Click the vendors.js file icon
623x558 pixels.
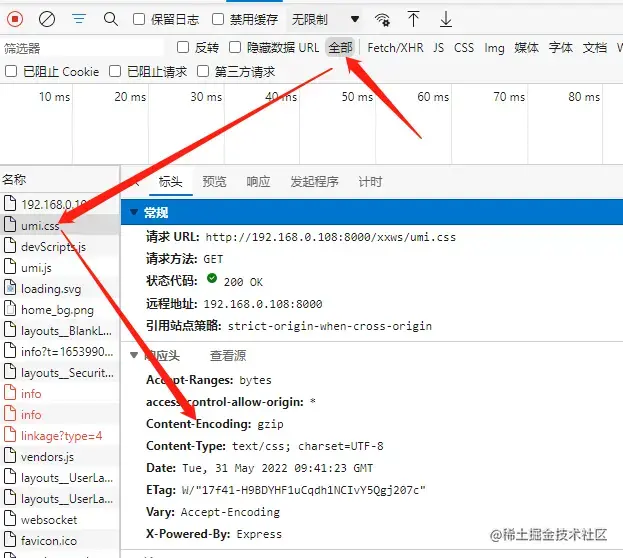click(10, 455)
